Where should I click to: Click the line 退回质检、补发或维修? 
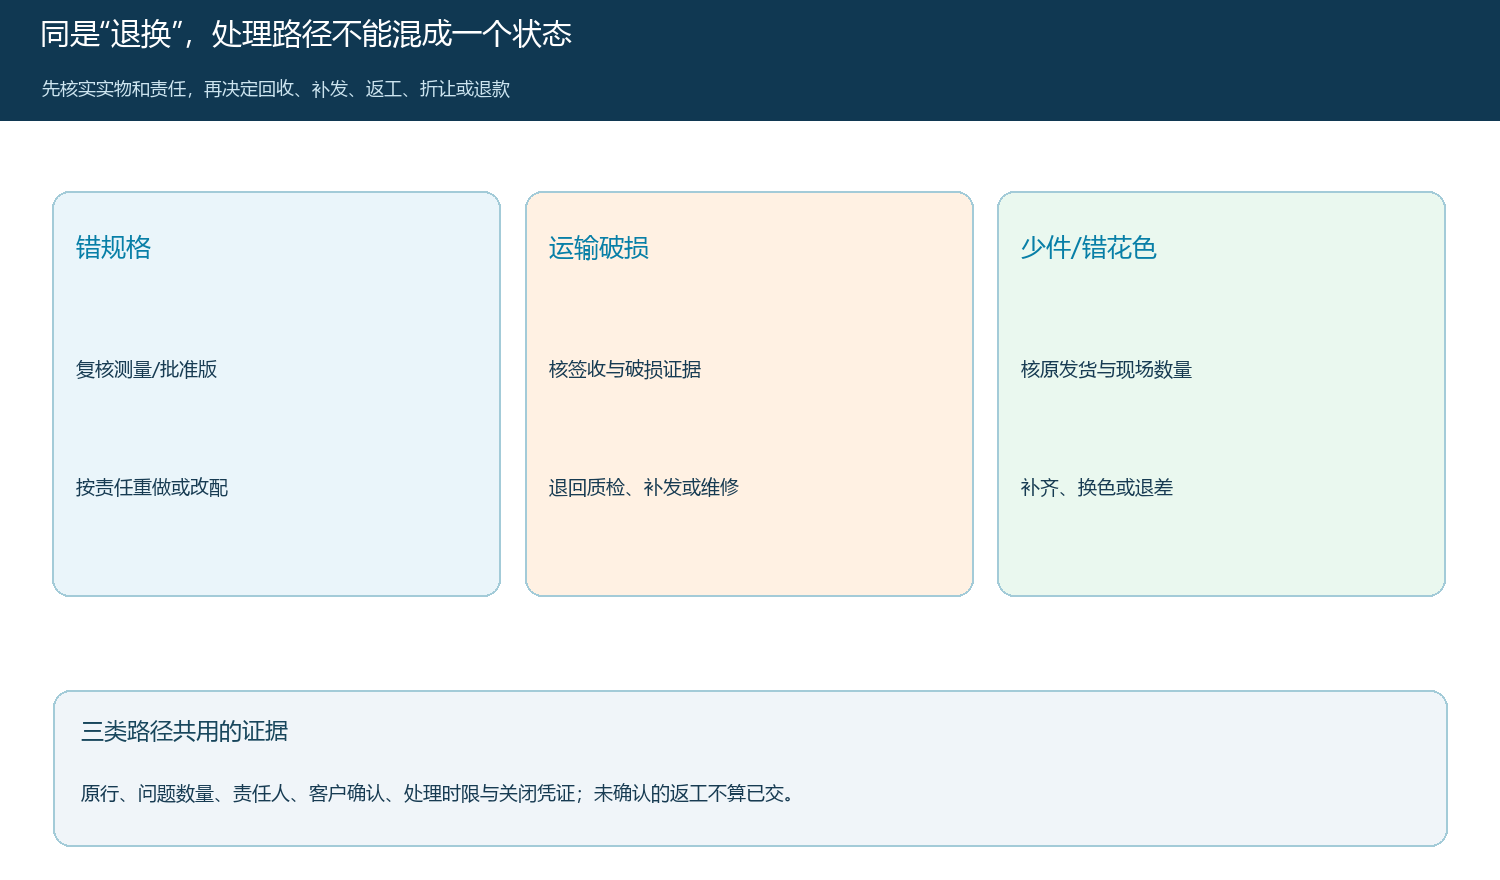[644, 488]
